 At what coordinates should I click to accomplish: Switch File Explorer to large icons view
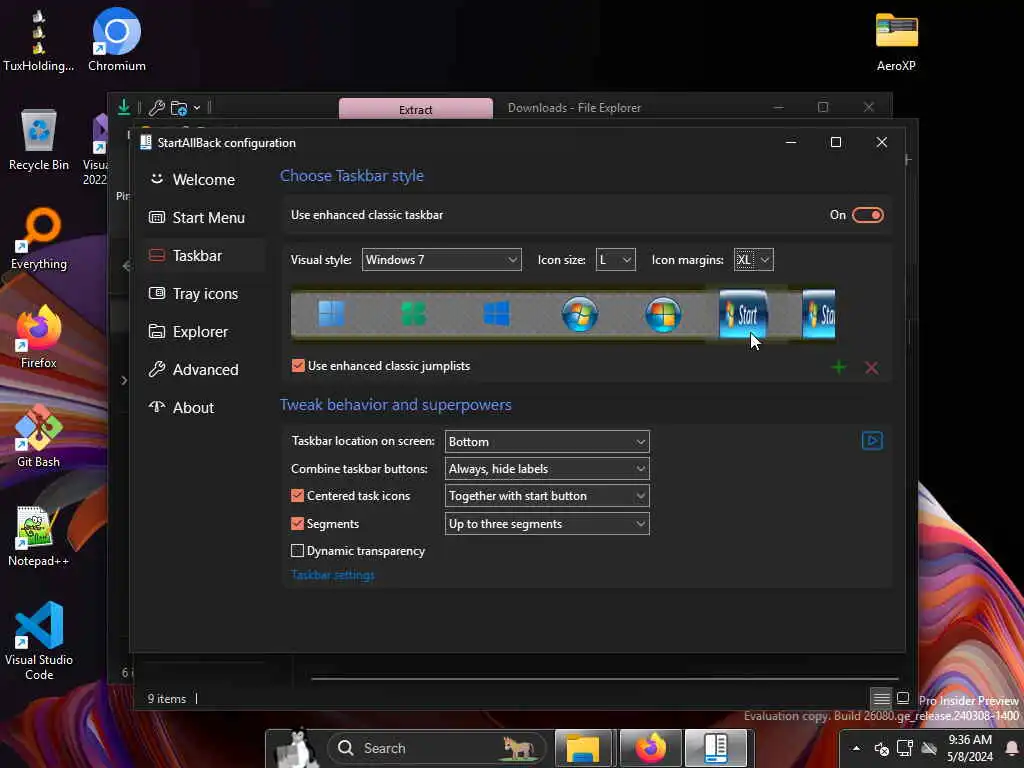click(903, 698)
